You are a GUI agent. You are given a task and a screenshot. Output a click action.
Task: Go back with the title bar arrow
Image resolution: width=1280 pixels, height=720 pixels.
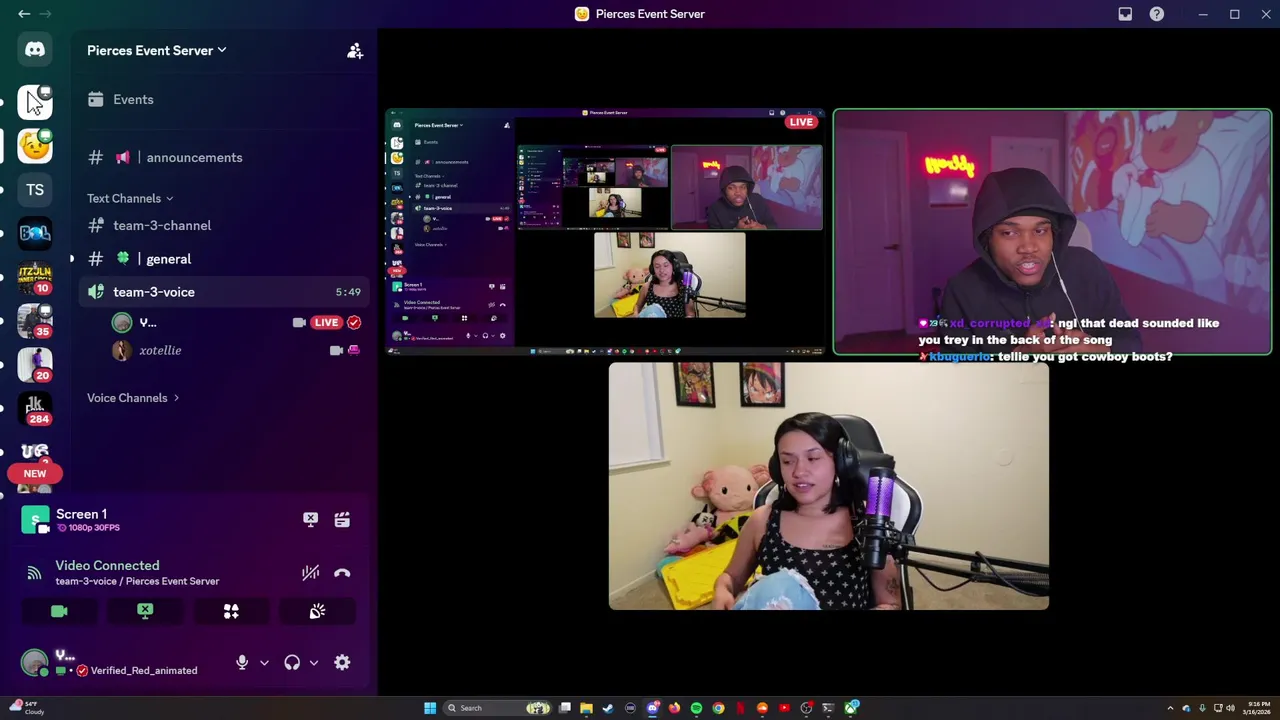tap(24, 14)
